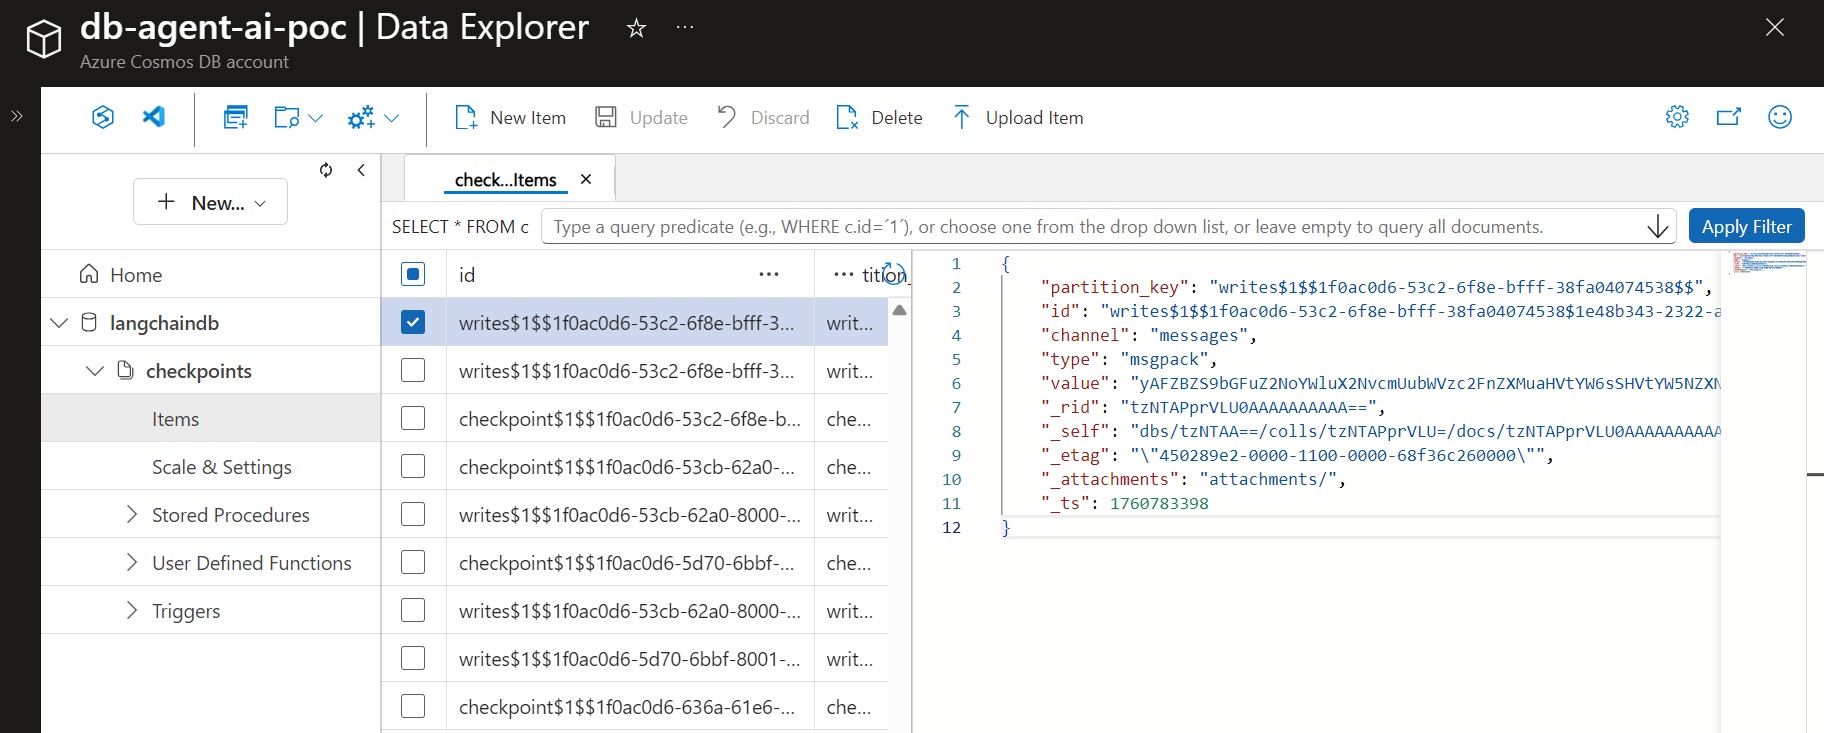Expand the Triggers node
1824x733 pixels.
click(132, 610)
